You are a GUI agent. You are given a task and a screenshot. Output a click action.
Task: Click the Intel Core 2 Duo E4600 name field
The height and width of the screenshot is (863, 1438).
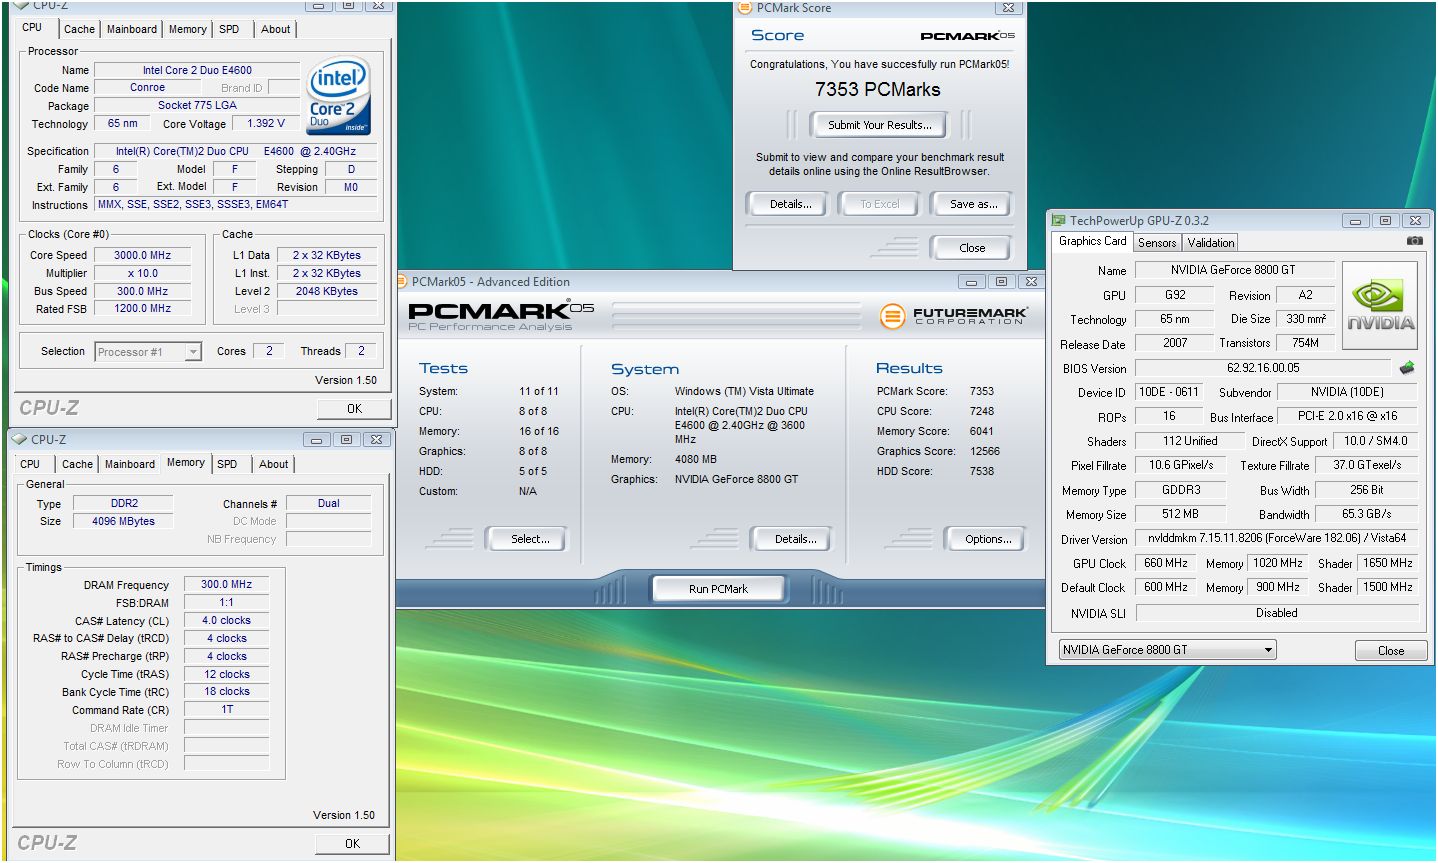(197, 70)
